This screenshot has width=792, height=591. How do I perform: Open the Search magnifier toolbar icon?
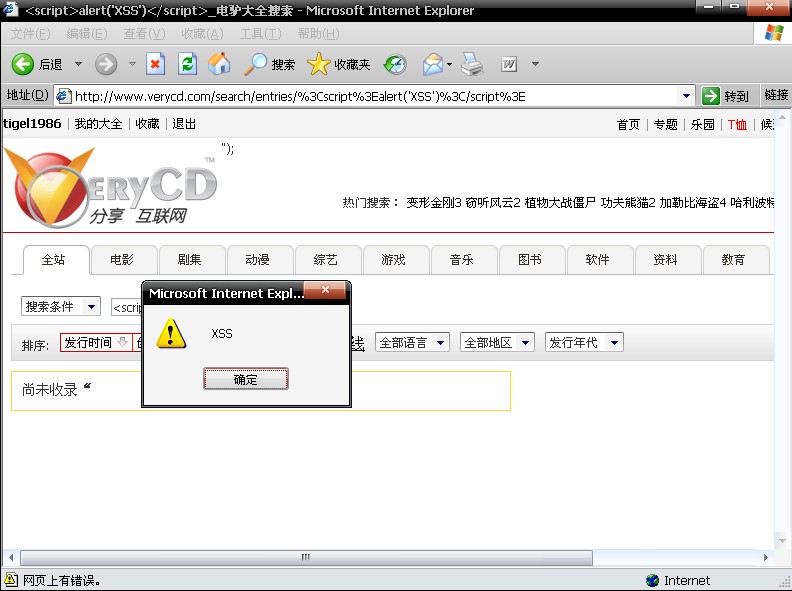255,64
